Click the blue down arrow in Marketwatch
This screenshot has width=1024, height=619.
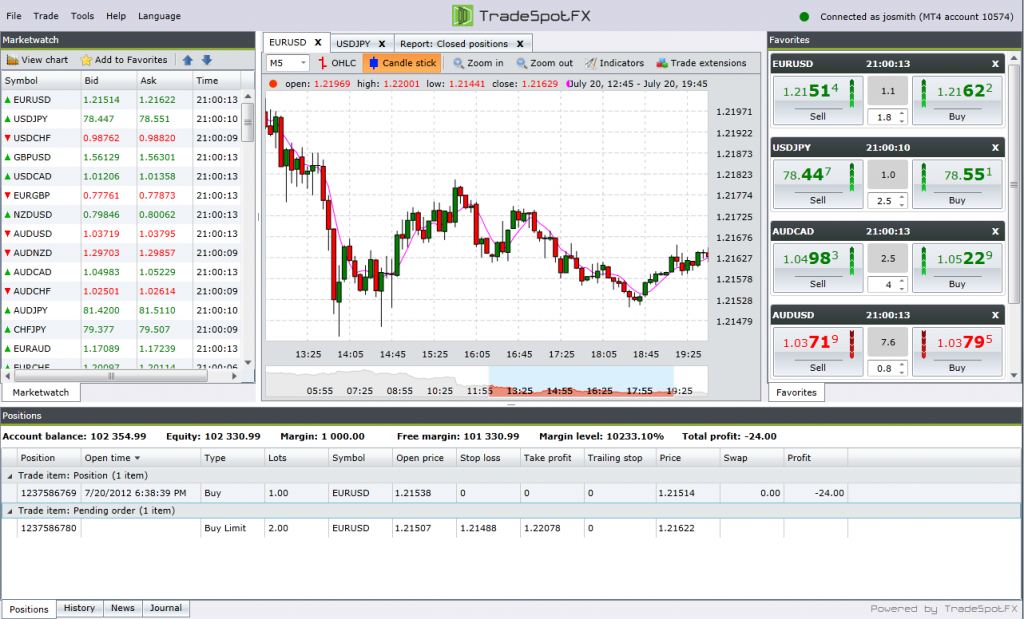click(207, 60)
